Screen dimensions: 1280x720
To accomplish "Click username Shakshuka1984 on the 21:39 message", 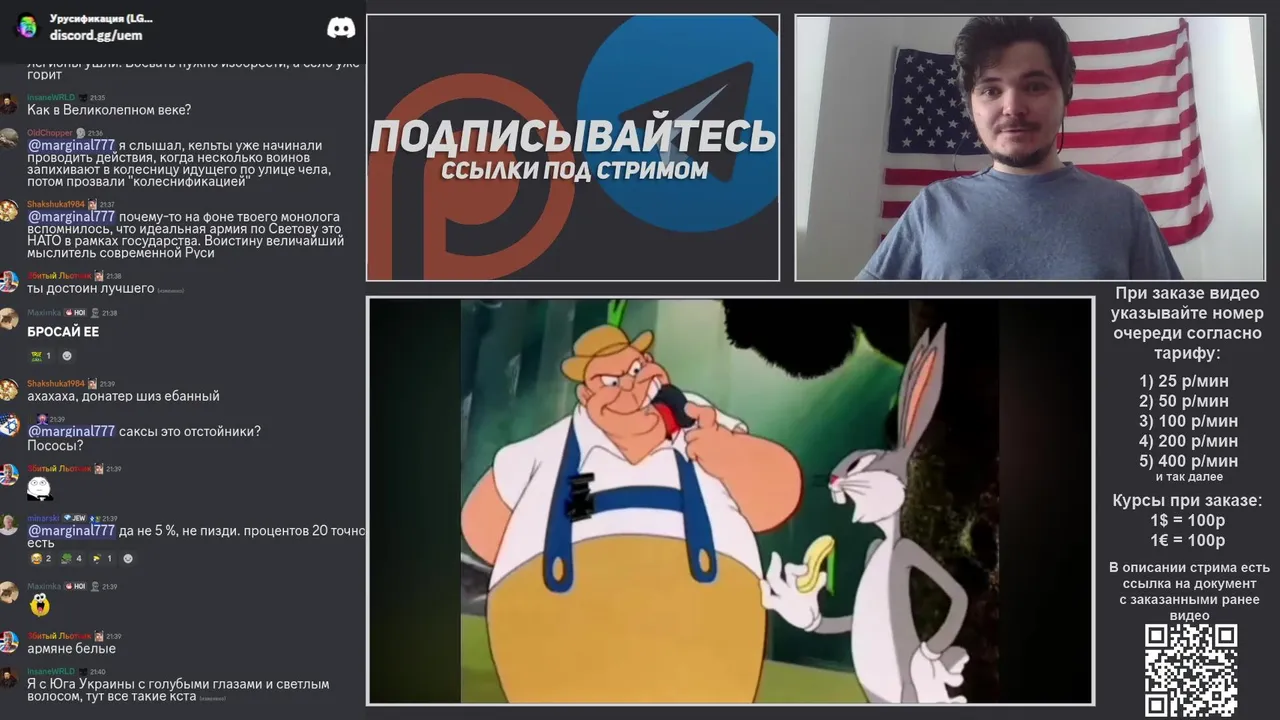I will [x=55, y=384].
